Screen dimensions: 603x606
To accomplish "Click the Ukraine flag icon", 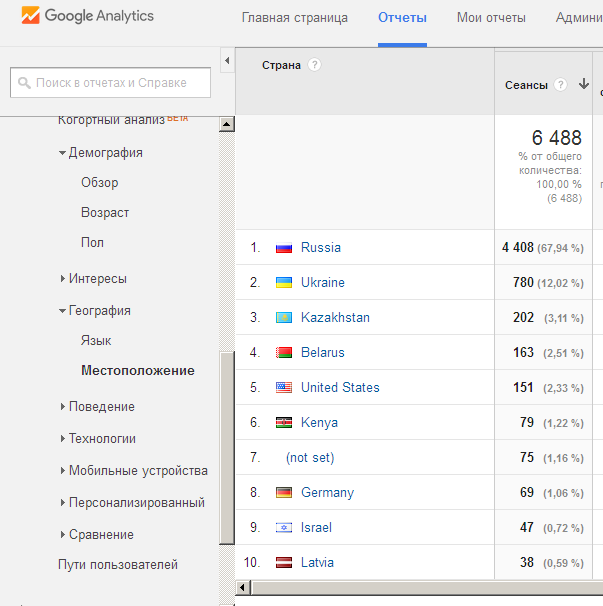I will point(284,283).
